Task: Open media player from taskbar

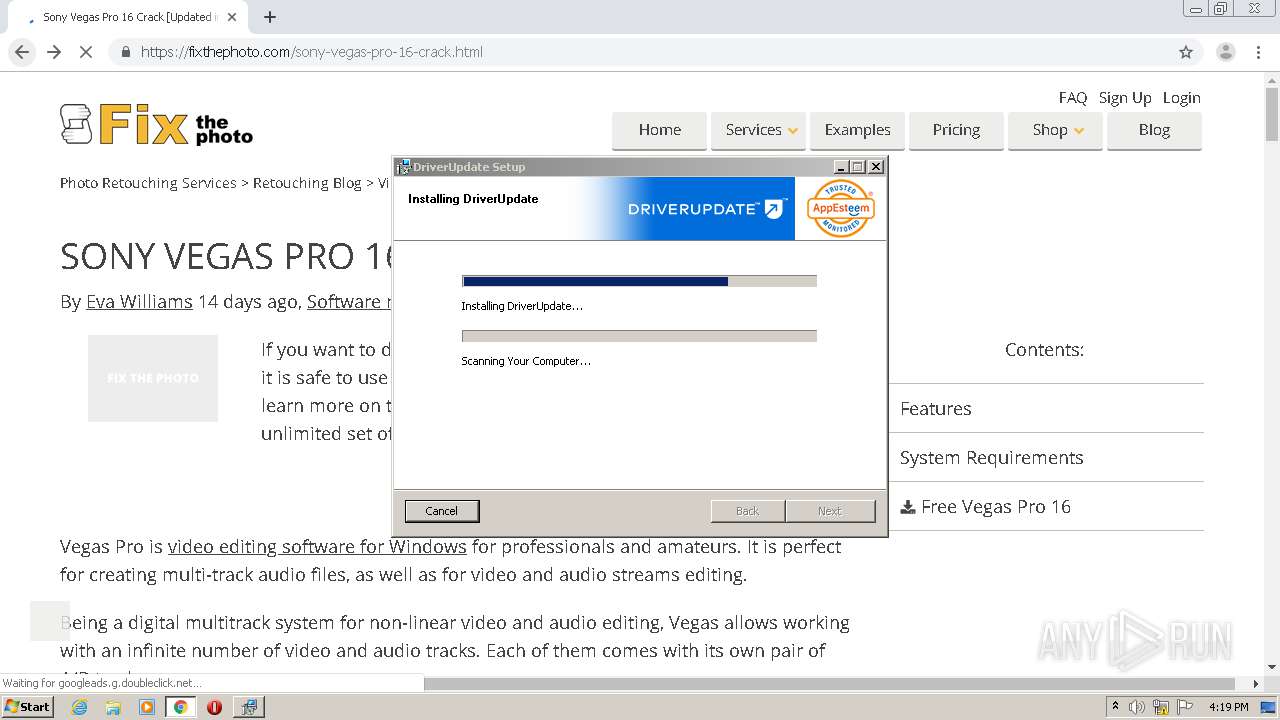Action: pyautogui.click(x=146, y=707)
